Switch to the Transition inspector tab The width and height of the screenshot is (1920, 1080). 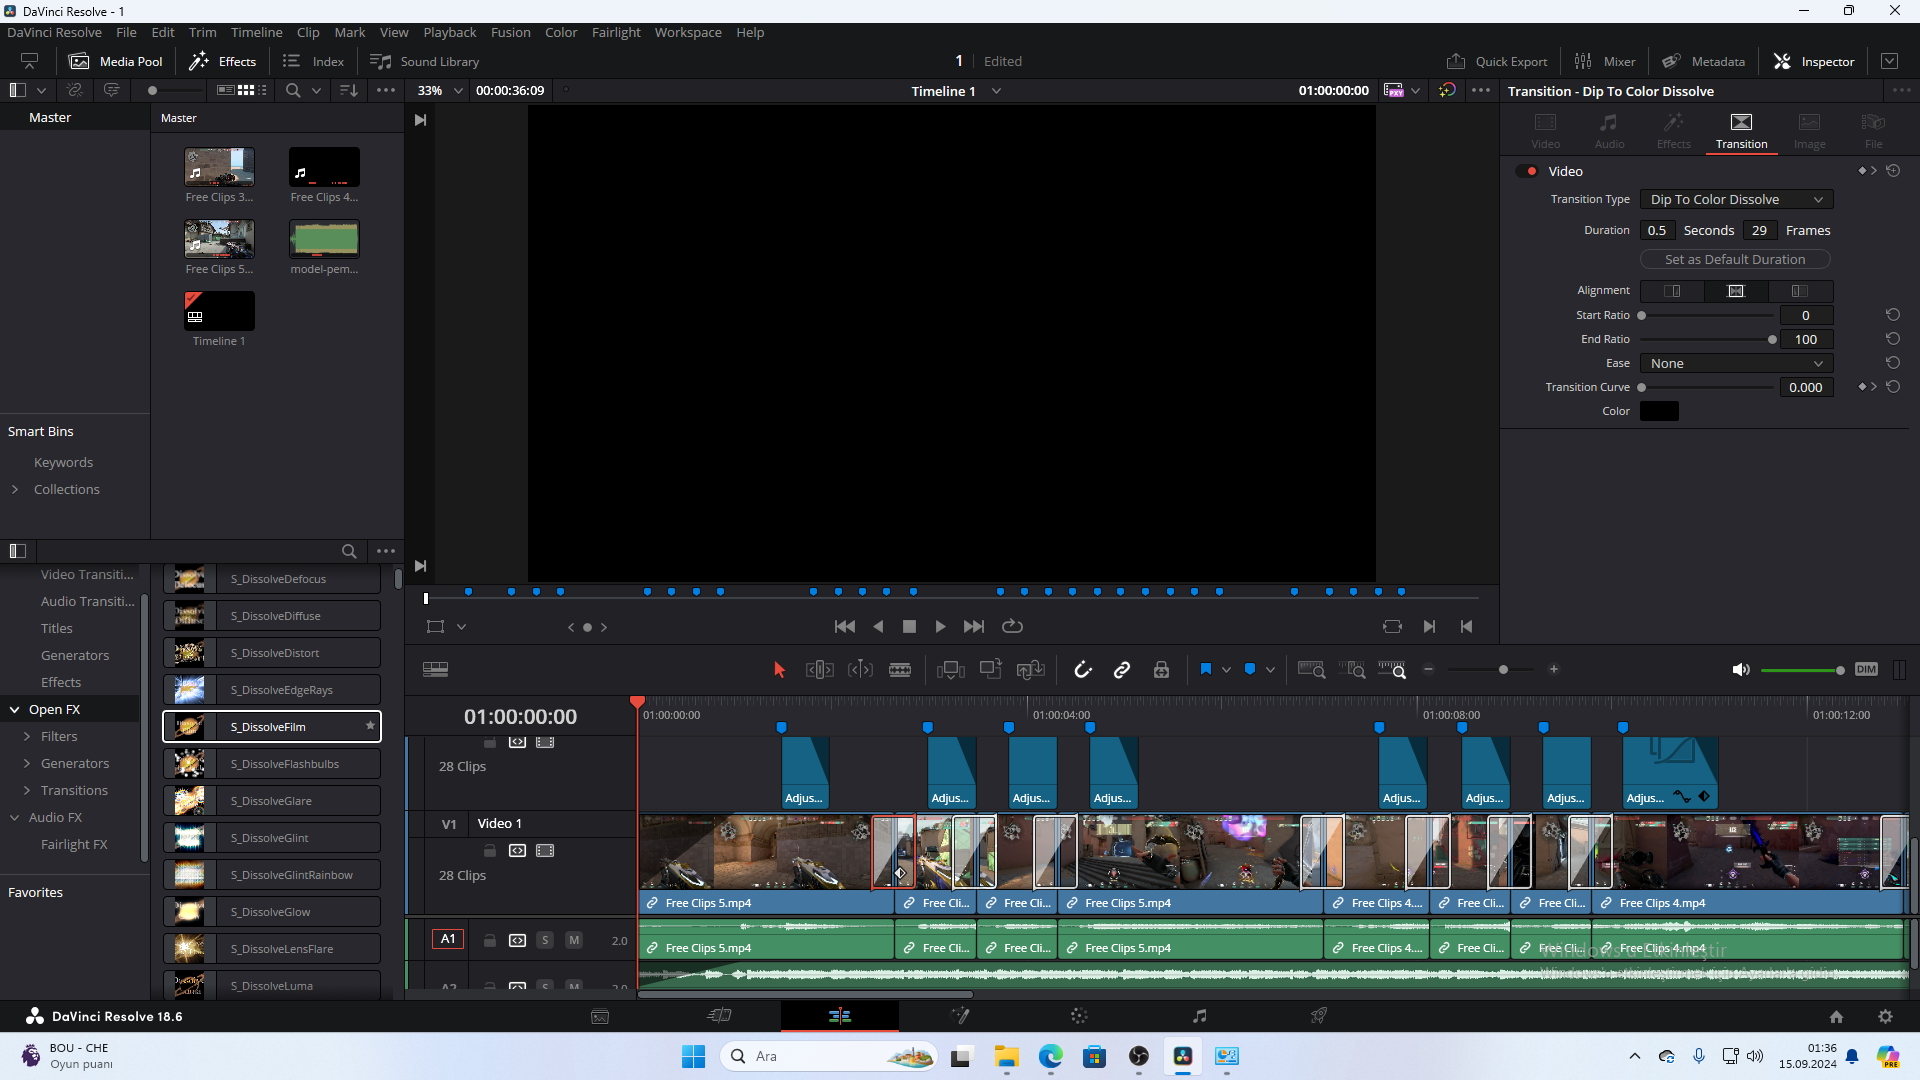click(1741, 130)
